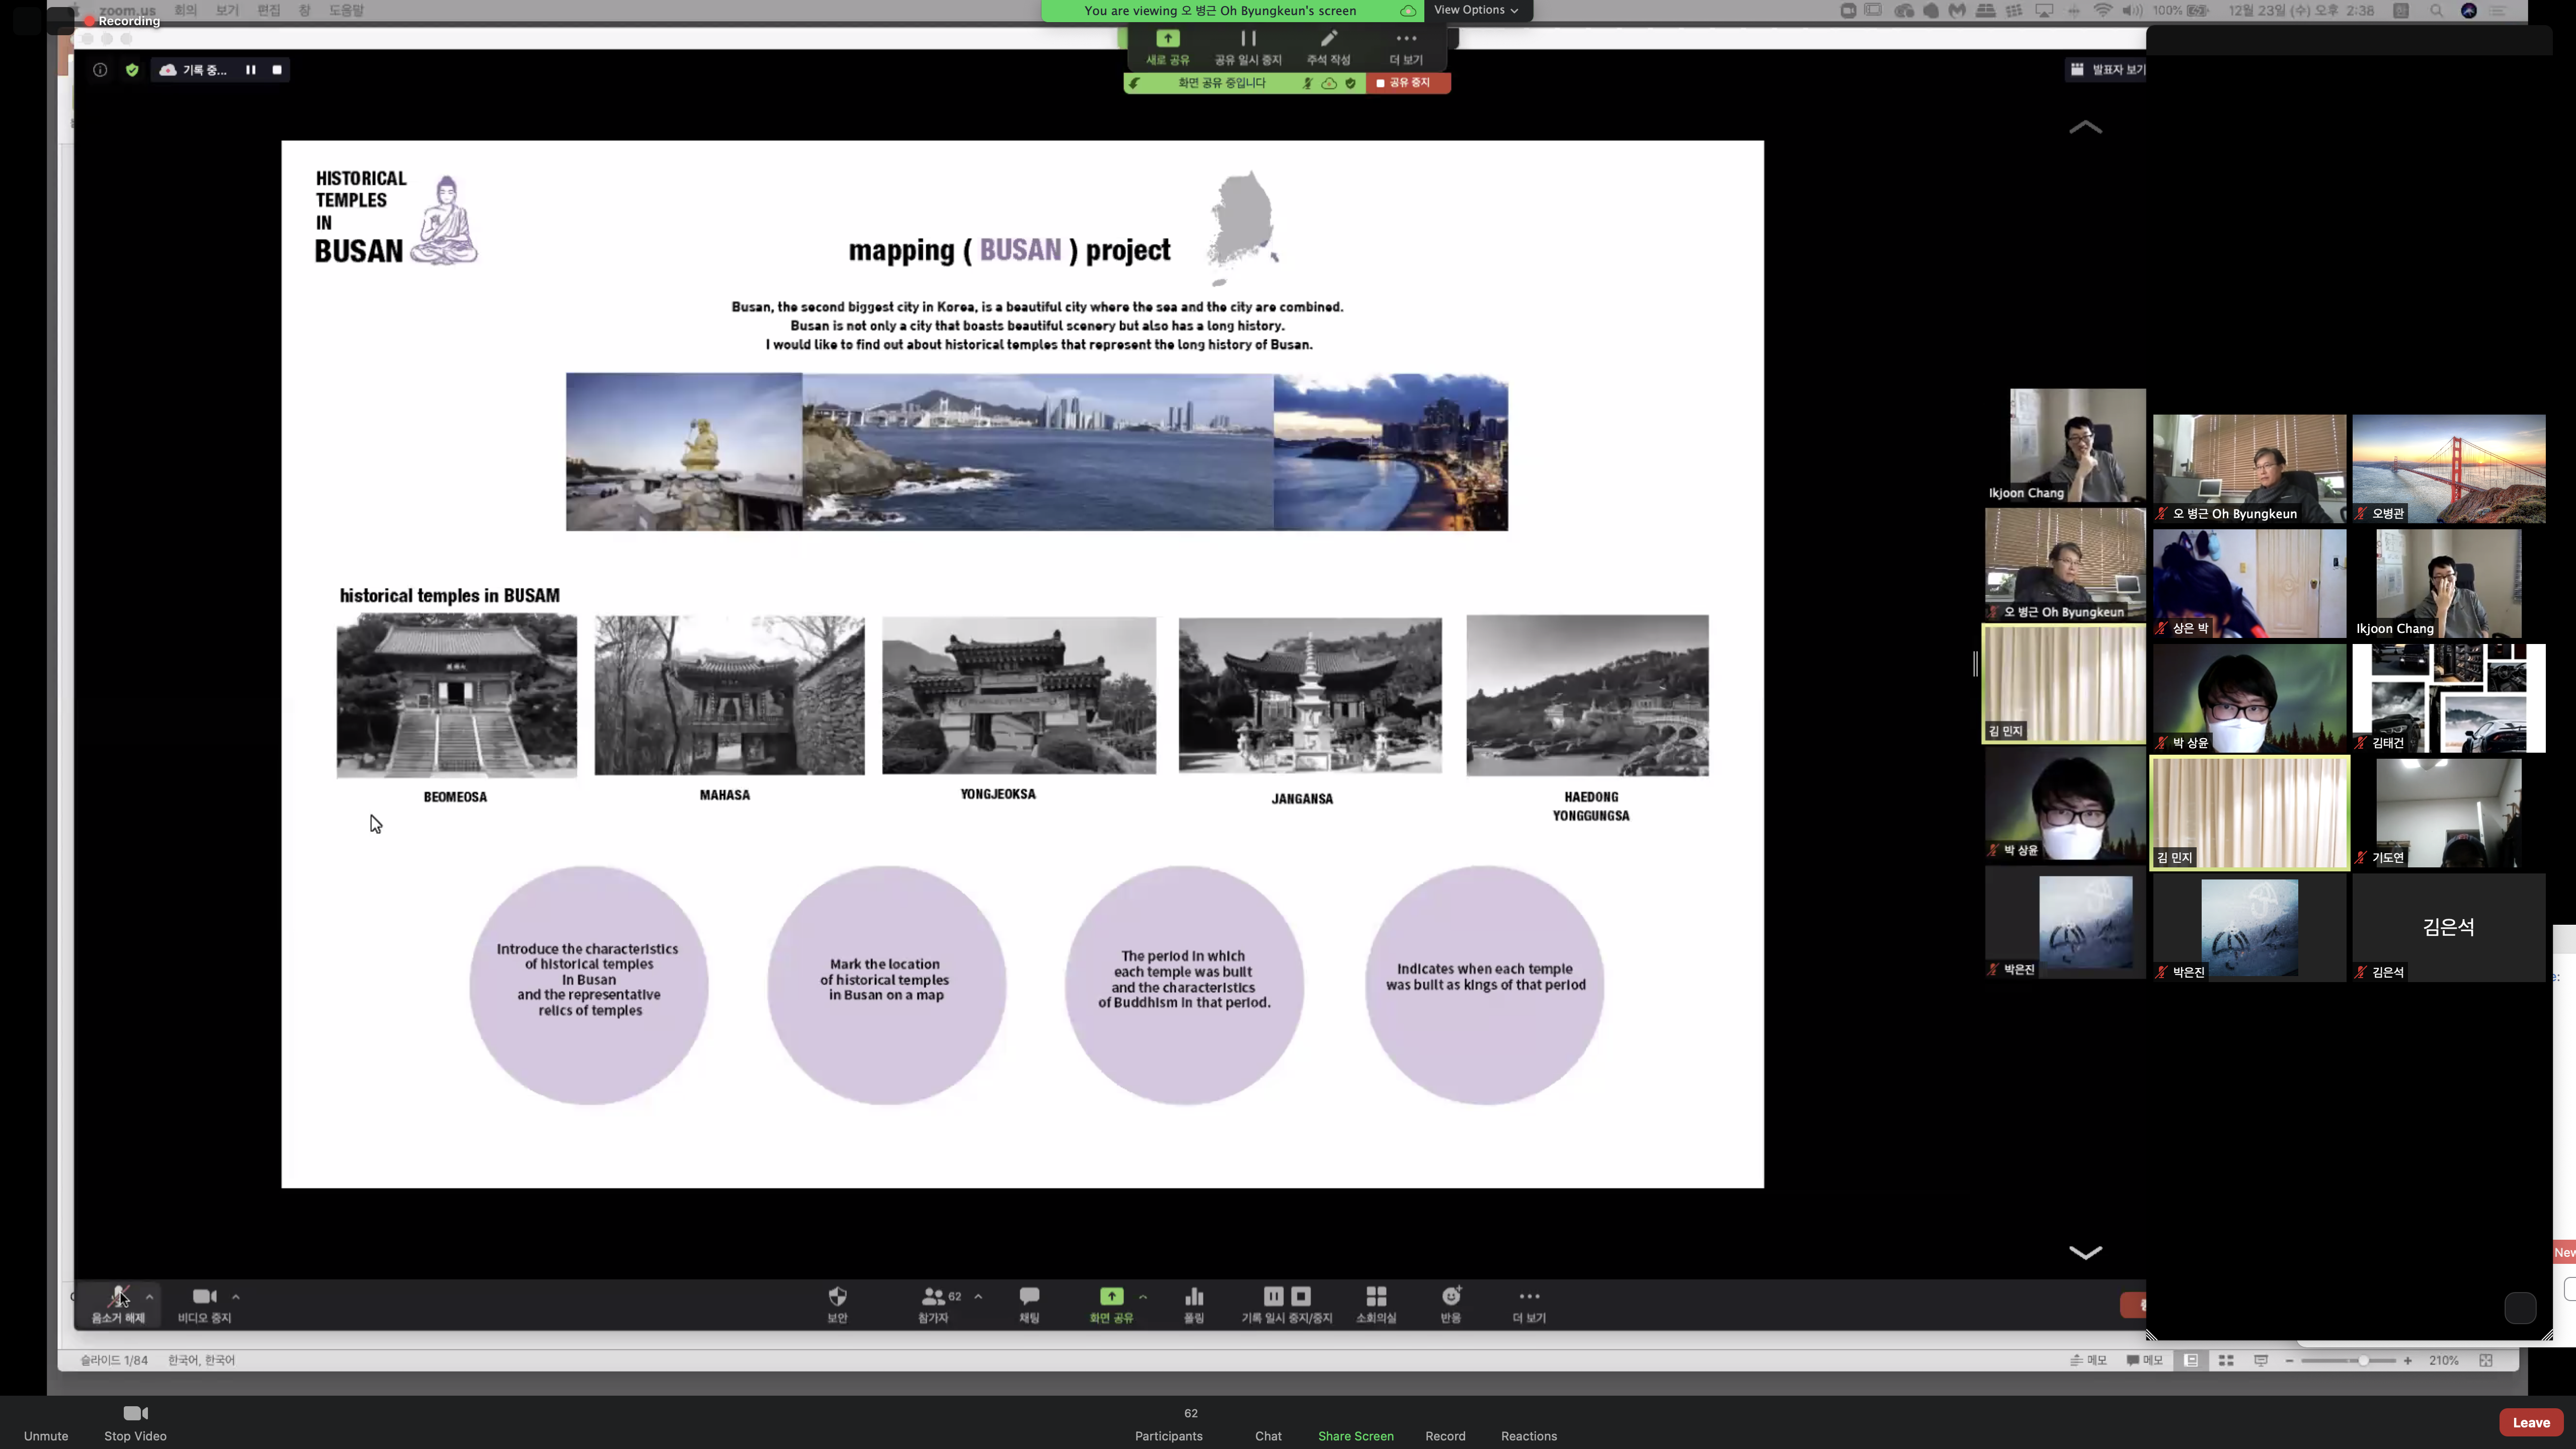Viewport: 2576px width, 1449px height.
Task: Open the 창 menu in the menu bar
Action: click(x=305, y=10)
